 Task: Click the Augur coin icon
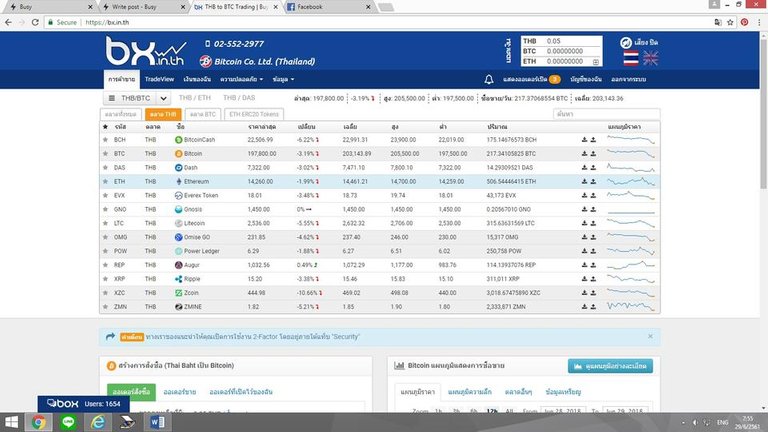coord(179,265)
